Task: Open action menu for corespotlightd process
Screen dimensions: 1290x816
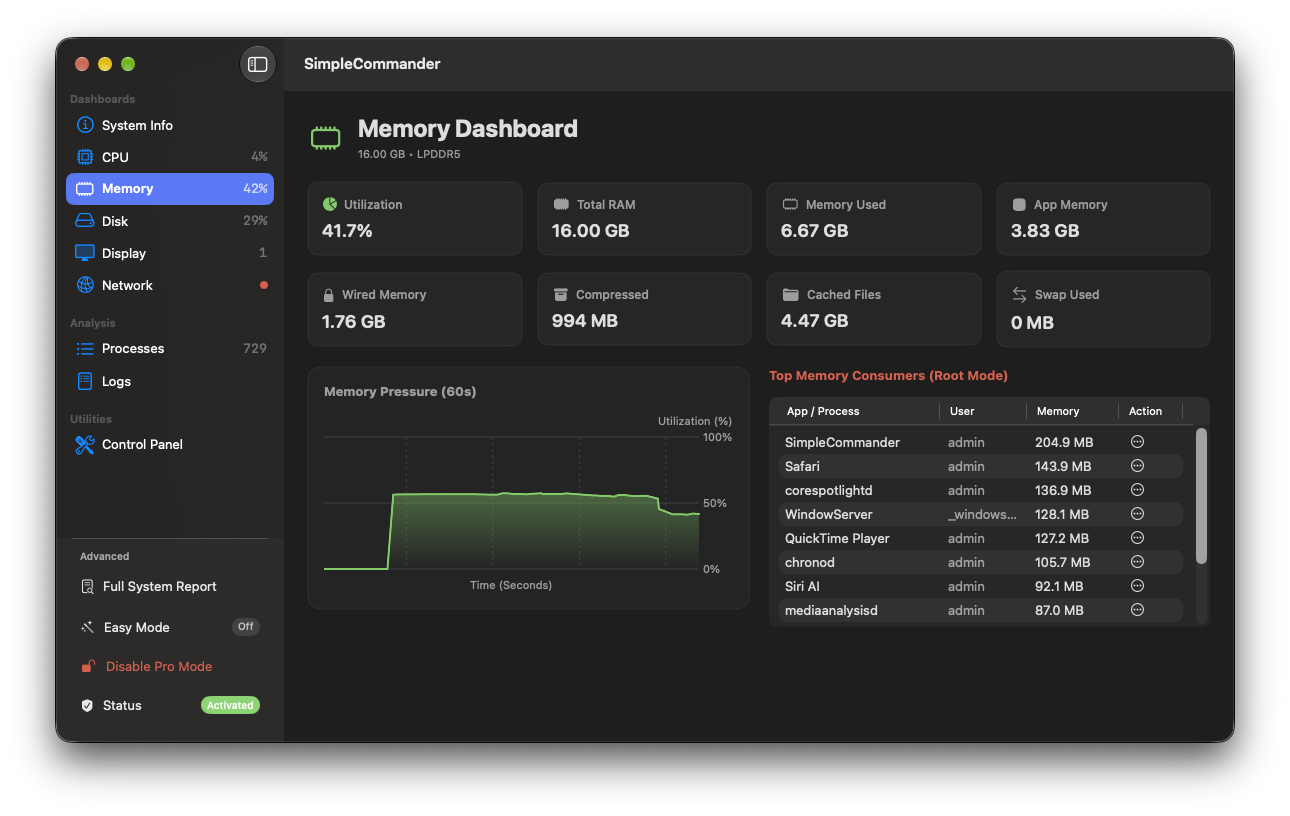Action: [1137, 490]
